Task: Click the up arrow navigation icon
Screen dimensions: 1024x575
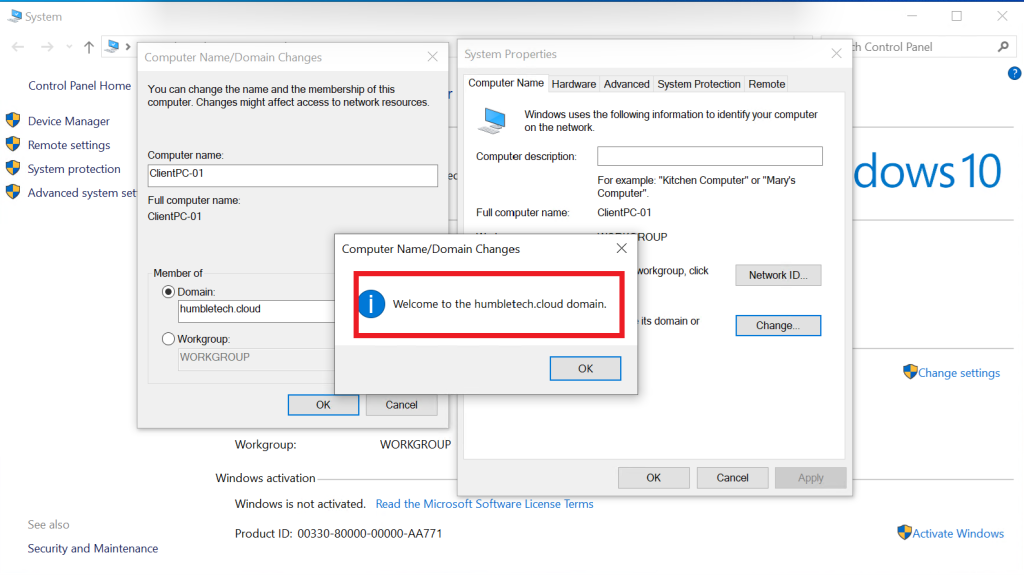Action: point(89,47)
